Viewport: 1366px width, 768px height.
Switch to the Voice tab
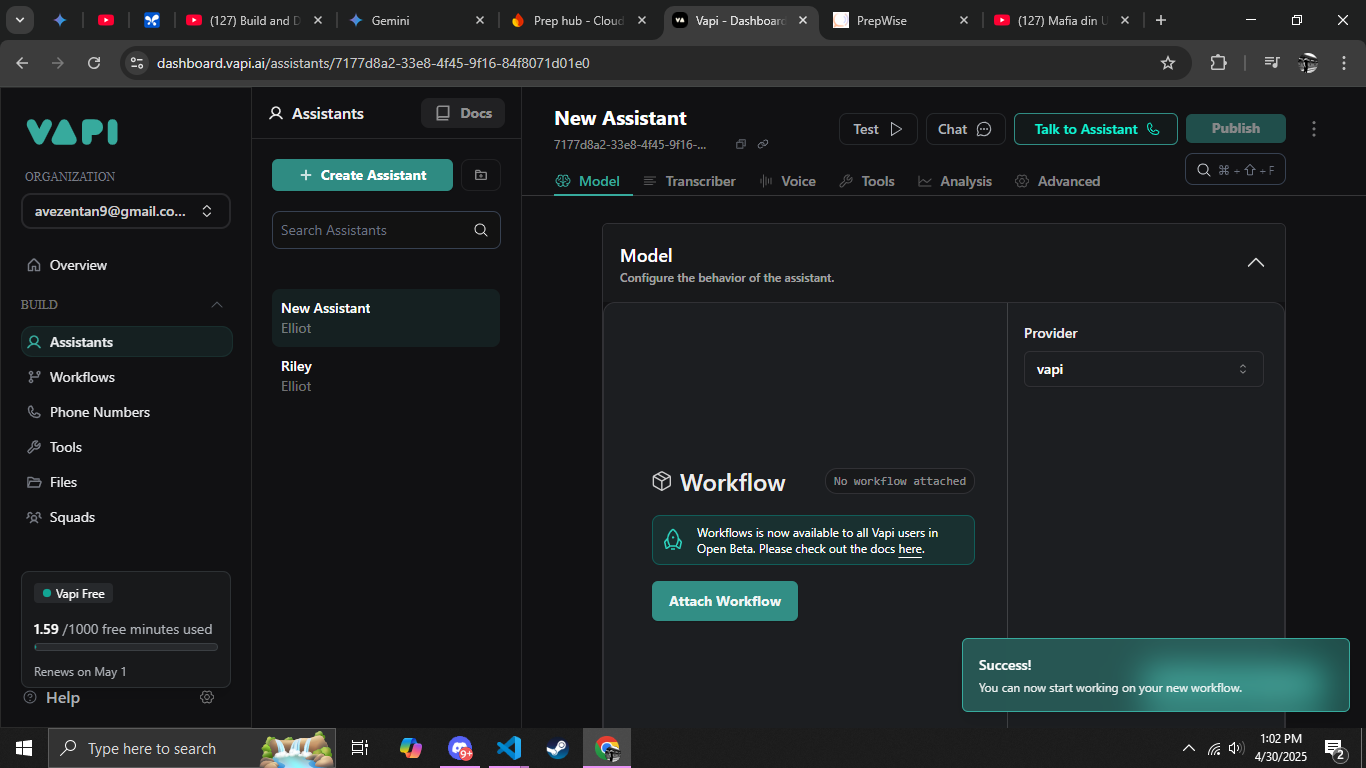tap(788, 181)
